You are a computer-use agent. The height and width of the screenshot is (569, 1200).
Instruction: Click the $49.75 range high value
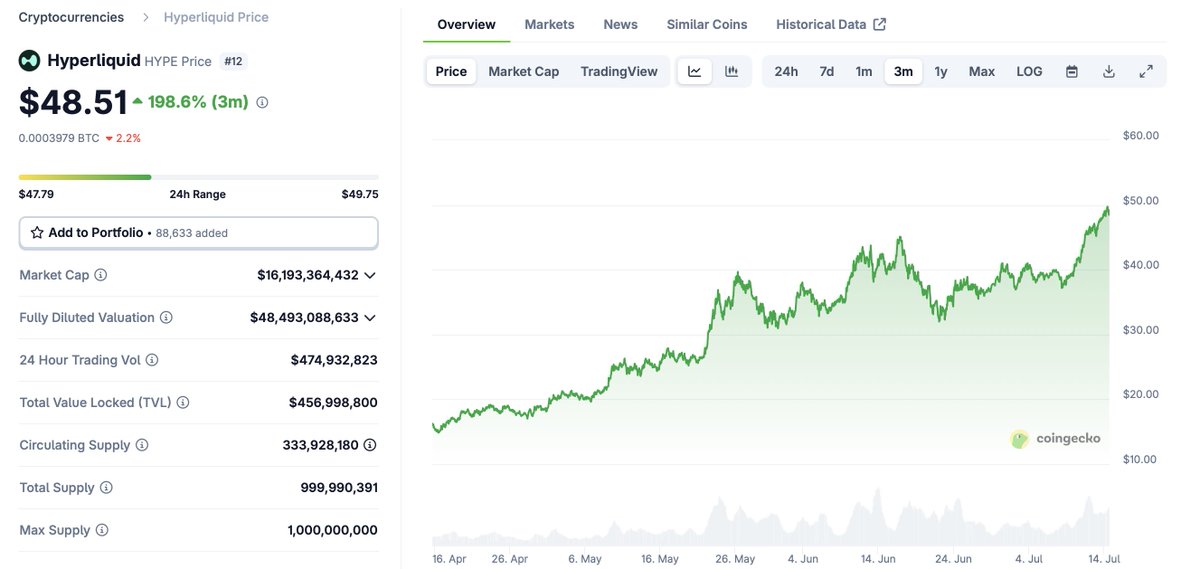[x=360, y=194]
